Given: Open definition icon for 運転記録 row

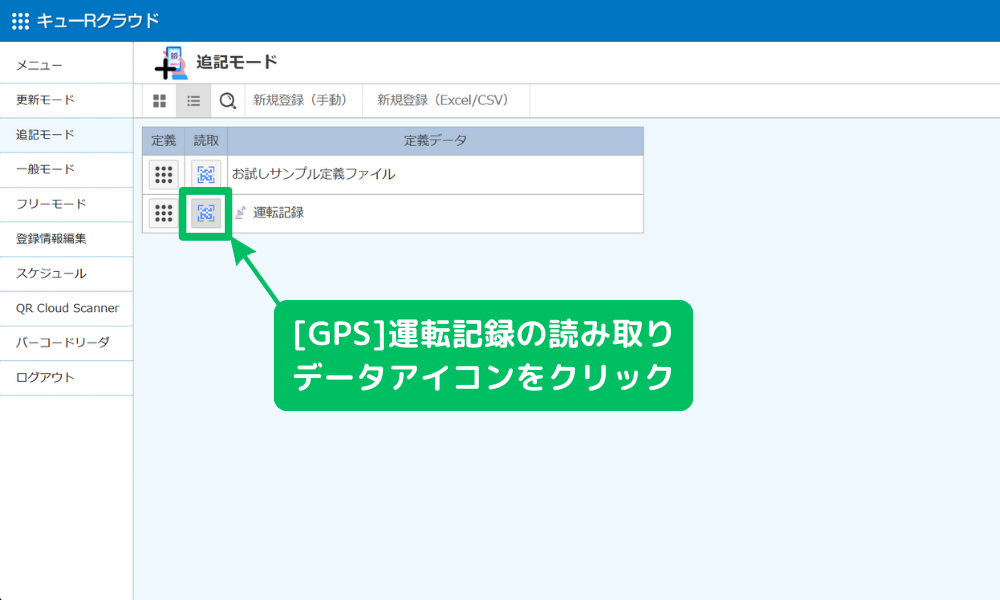Looking at the screenshot, I should [x=164, y=213].
